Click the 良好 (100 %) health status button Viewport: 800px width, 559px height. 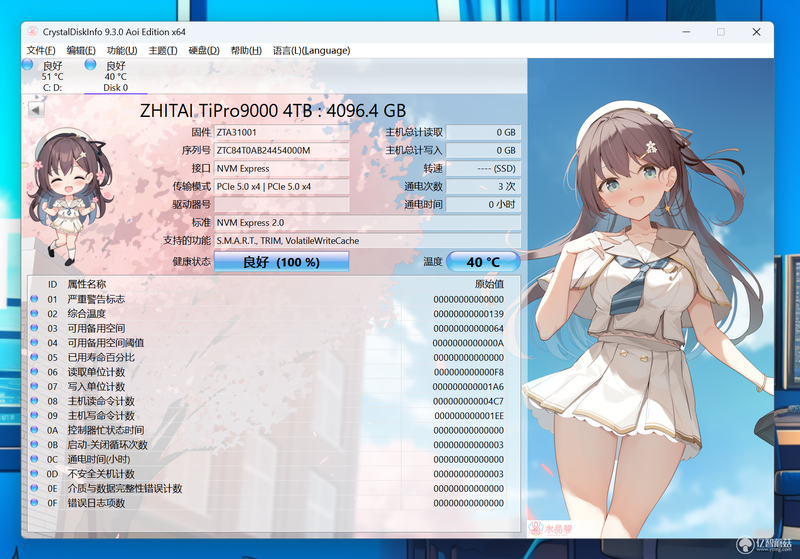coord(282,262)
